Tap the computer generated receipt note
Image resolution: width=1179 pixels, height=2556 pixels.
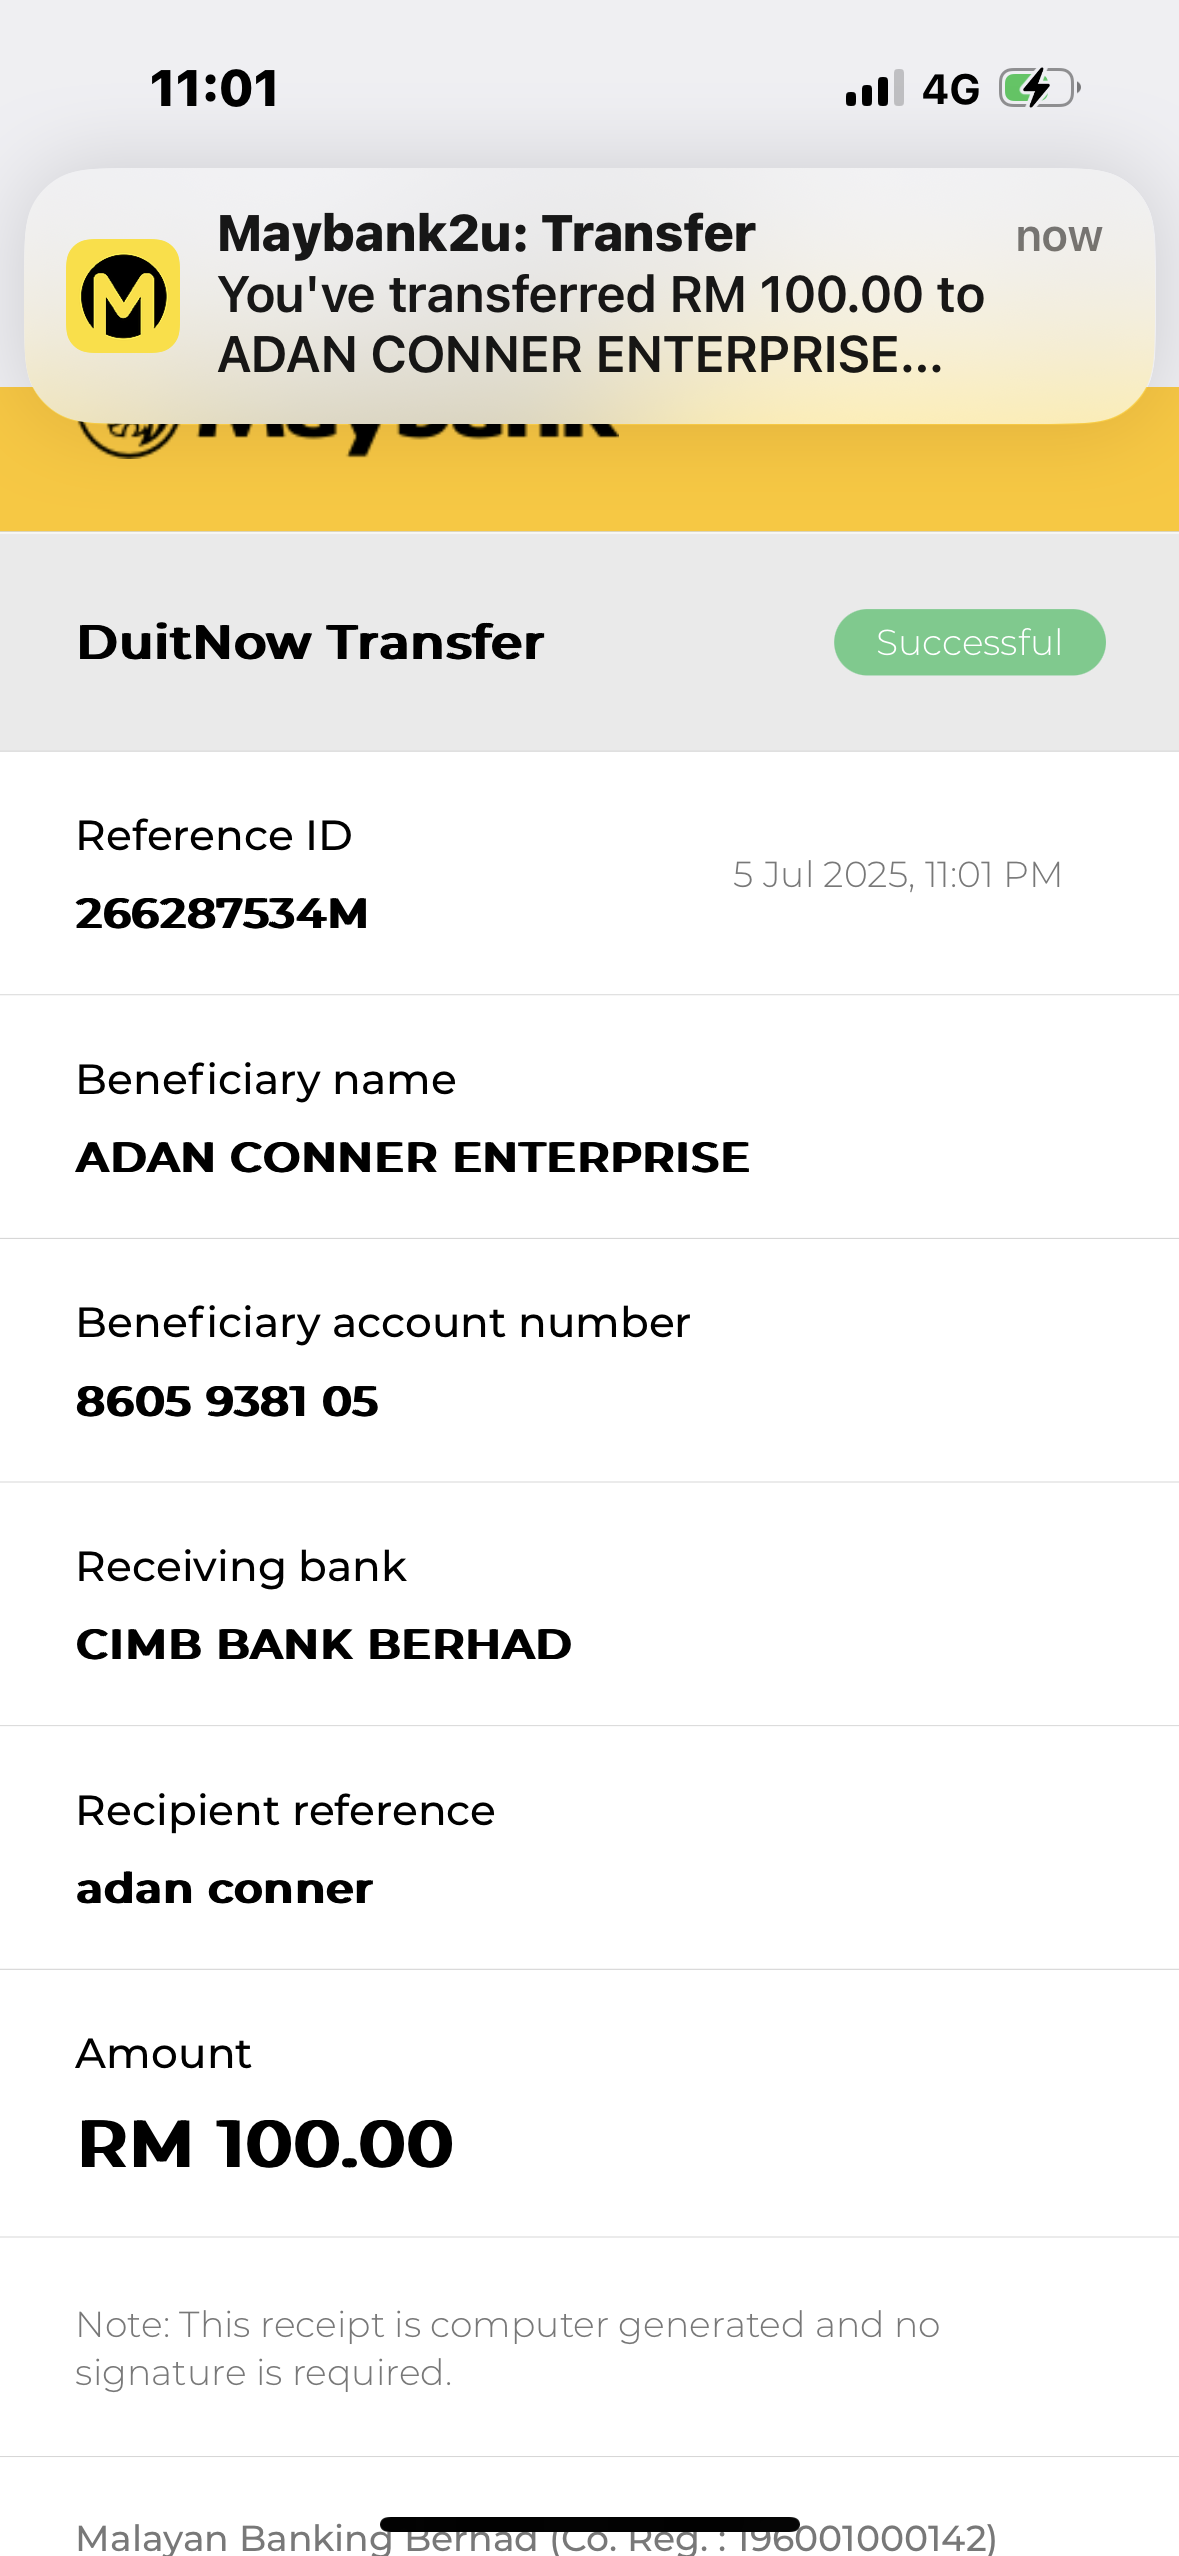507,2348
